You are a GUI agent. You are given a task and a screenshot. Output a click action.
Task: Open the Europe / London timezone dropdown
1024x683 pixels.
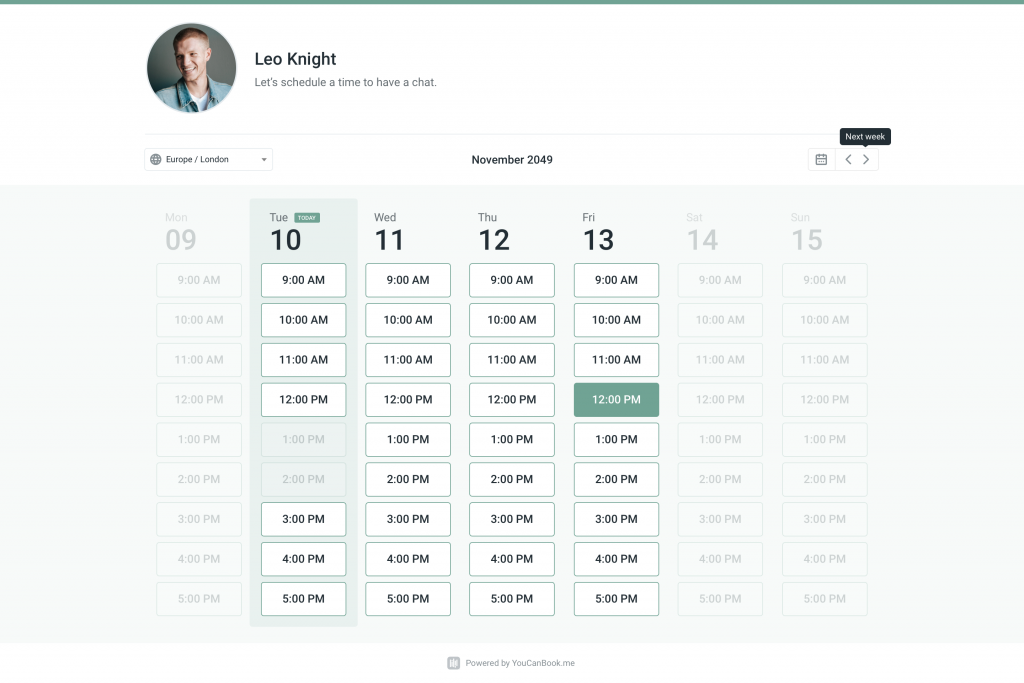point(208,159)
